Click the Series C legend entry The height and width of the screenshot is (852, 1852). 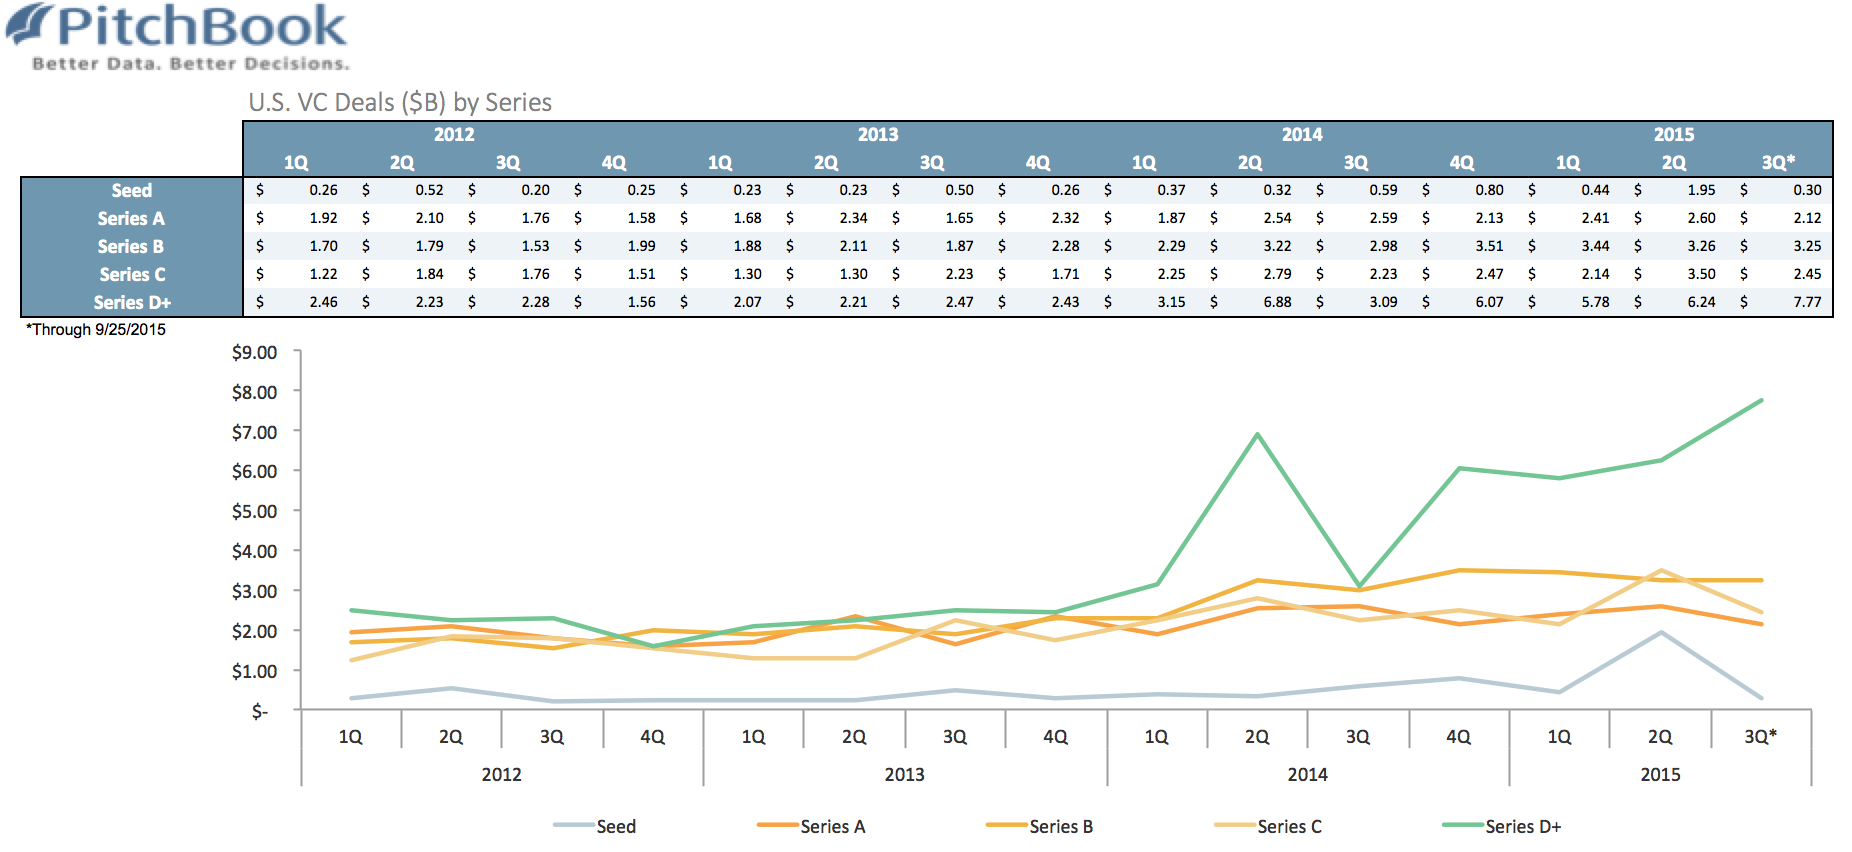pos(1268,826)
